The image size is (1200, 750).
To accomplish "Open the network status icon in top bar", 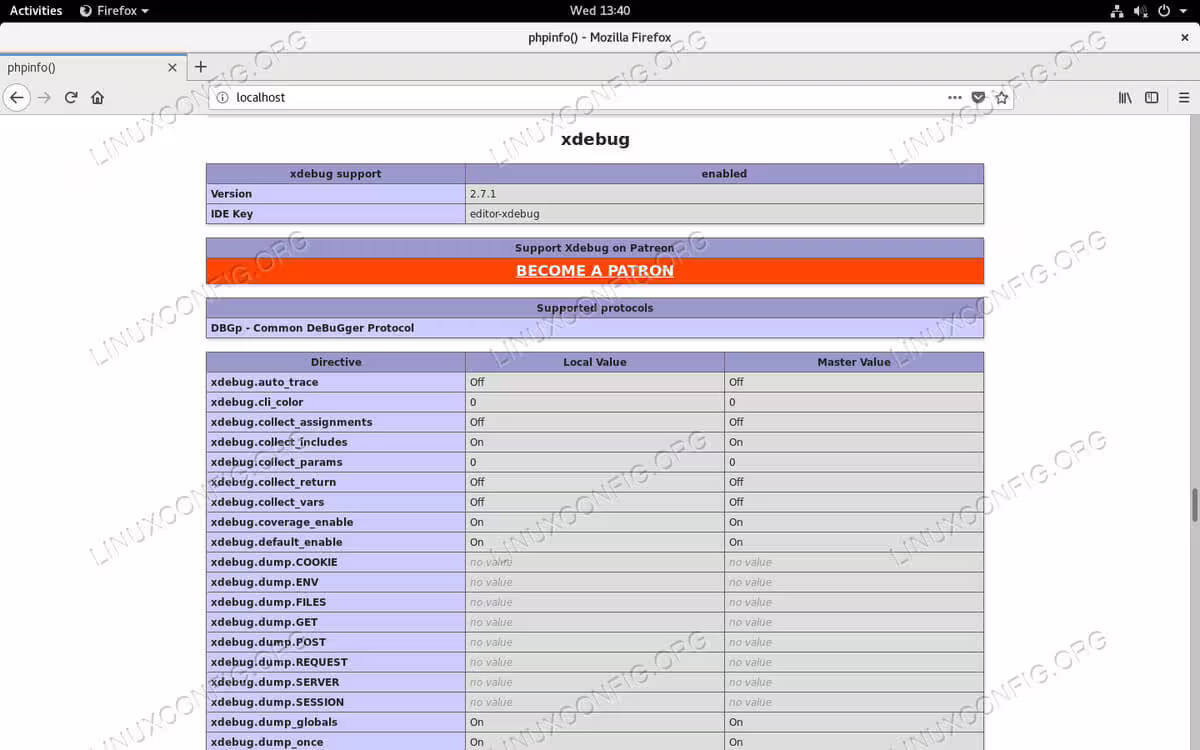I will [x=1117, y=11].
